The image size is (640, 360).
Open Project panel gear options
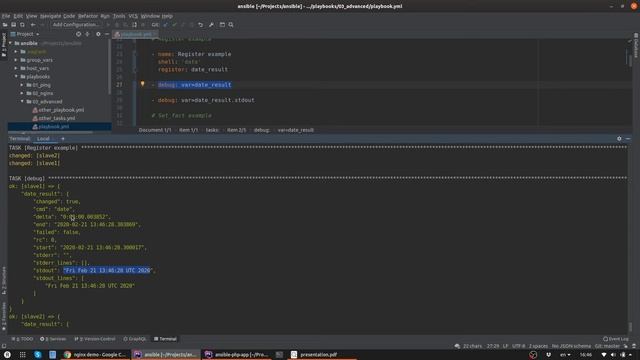[x=98, y=34]
